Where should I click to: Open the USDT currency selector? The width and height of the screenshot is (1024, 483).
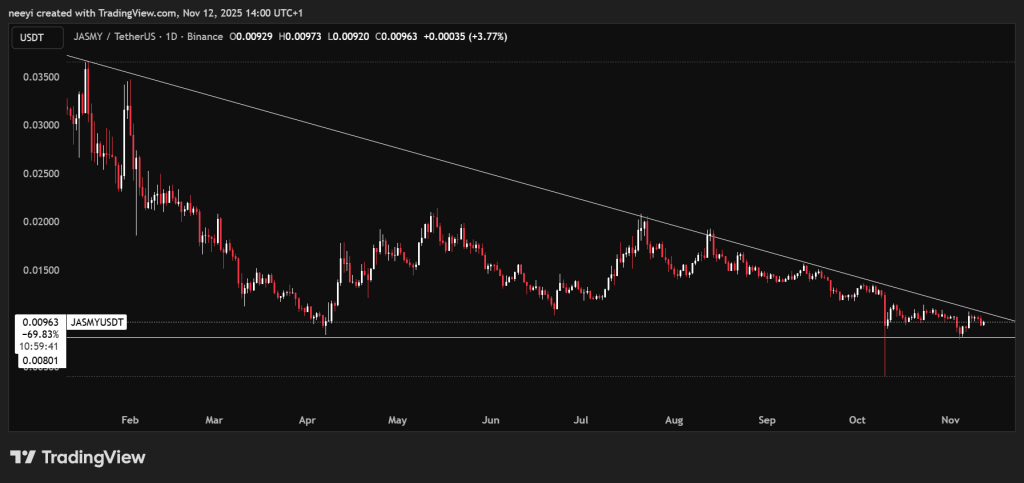click(33, 38)
